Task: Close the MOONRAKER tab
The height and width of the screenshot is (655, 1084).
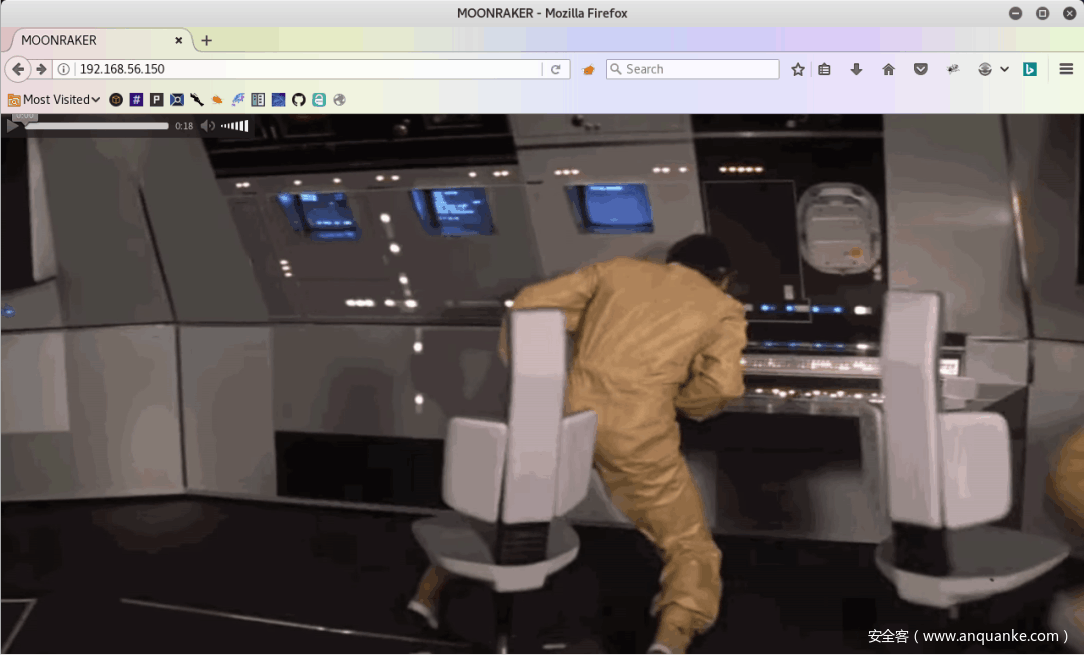Action: point(180,40)
